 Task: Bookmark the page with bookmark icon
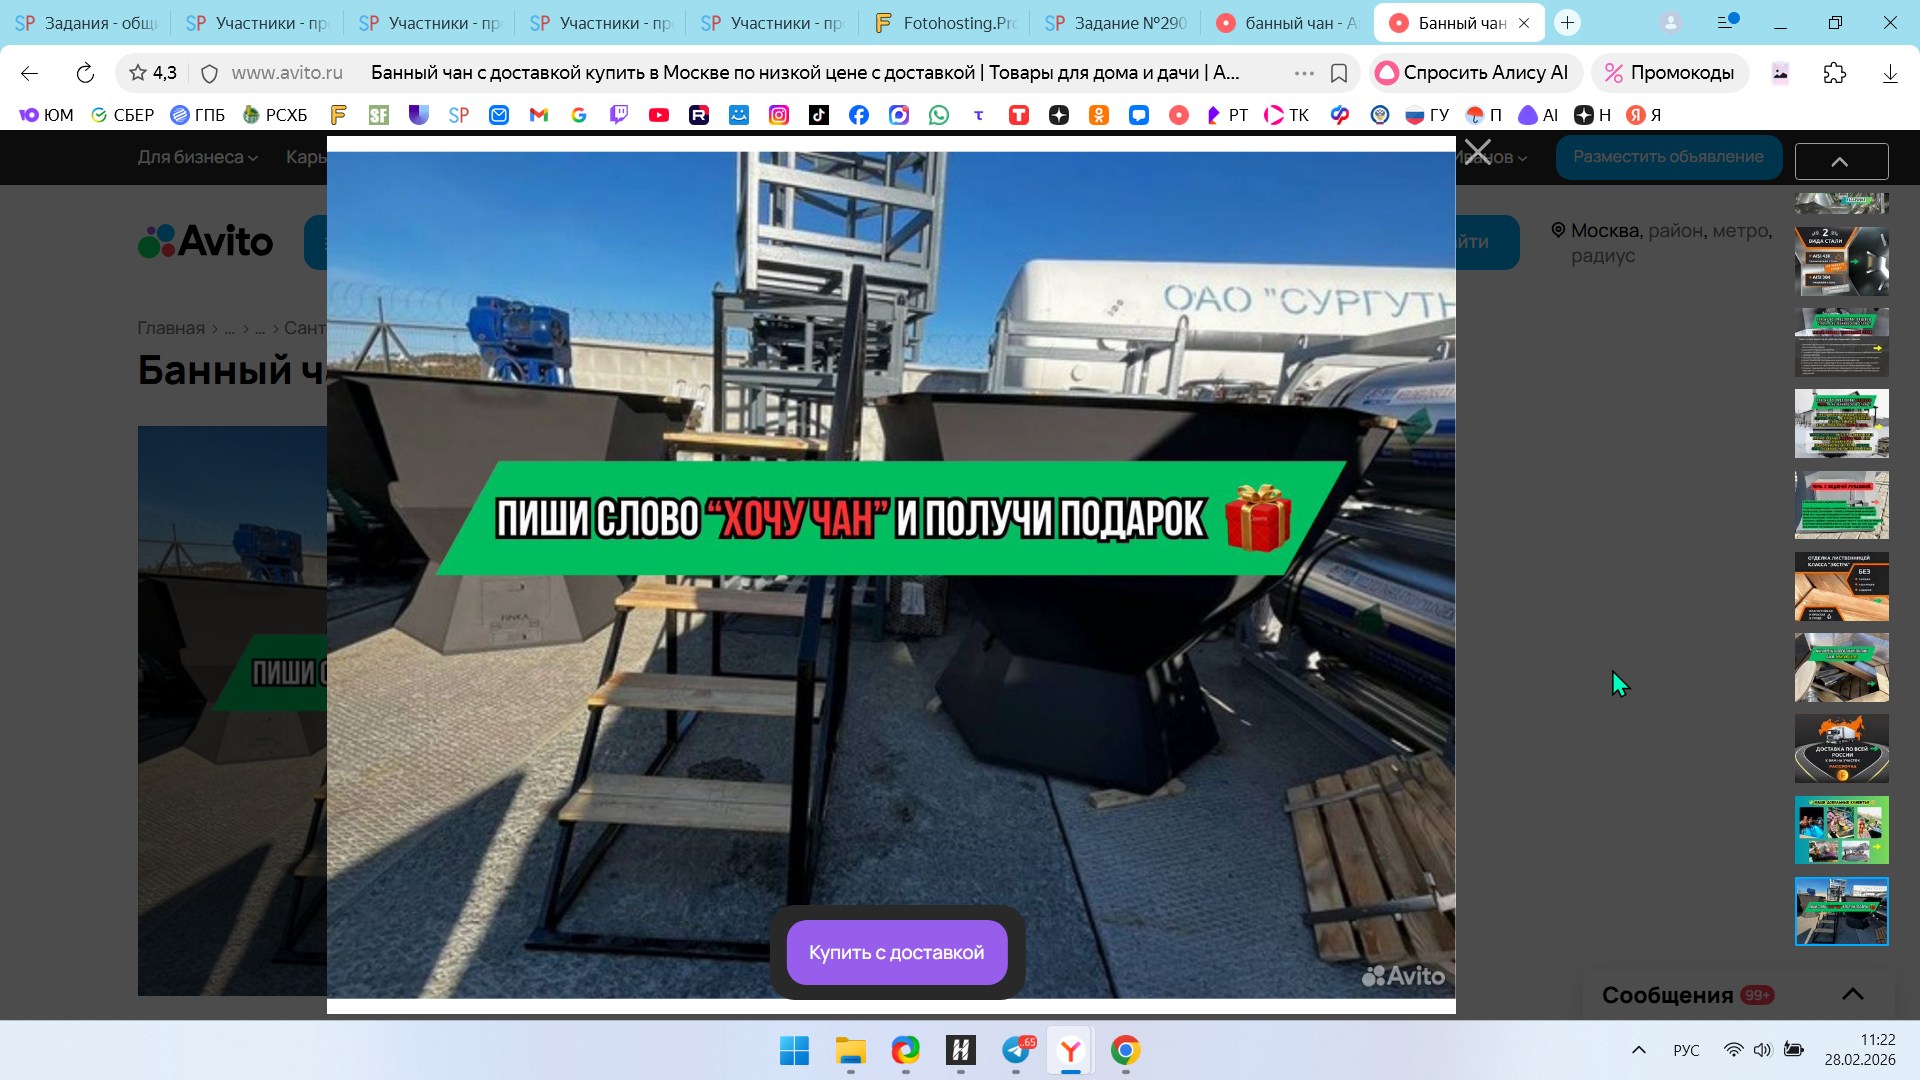(1339, 73)
